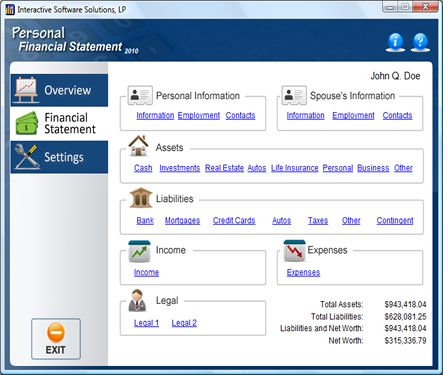The height and width of the screenshot is (375, 443).
Task: Minimize the application window
Action: click(390, 7)
